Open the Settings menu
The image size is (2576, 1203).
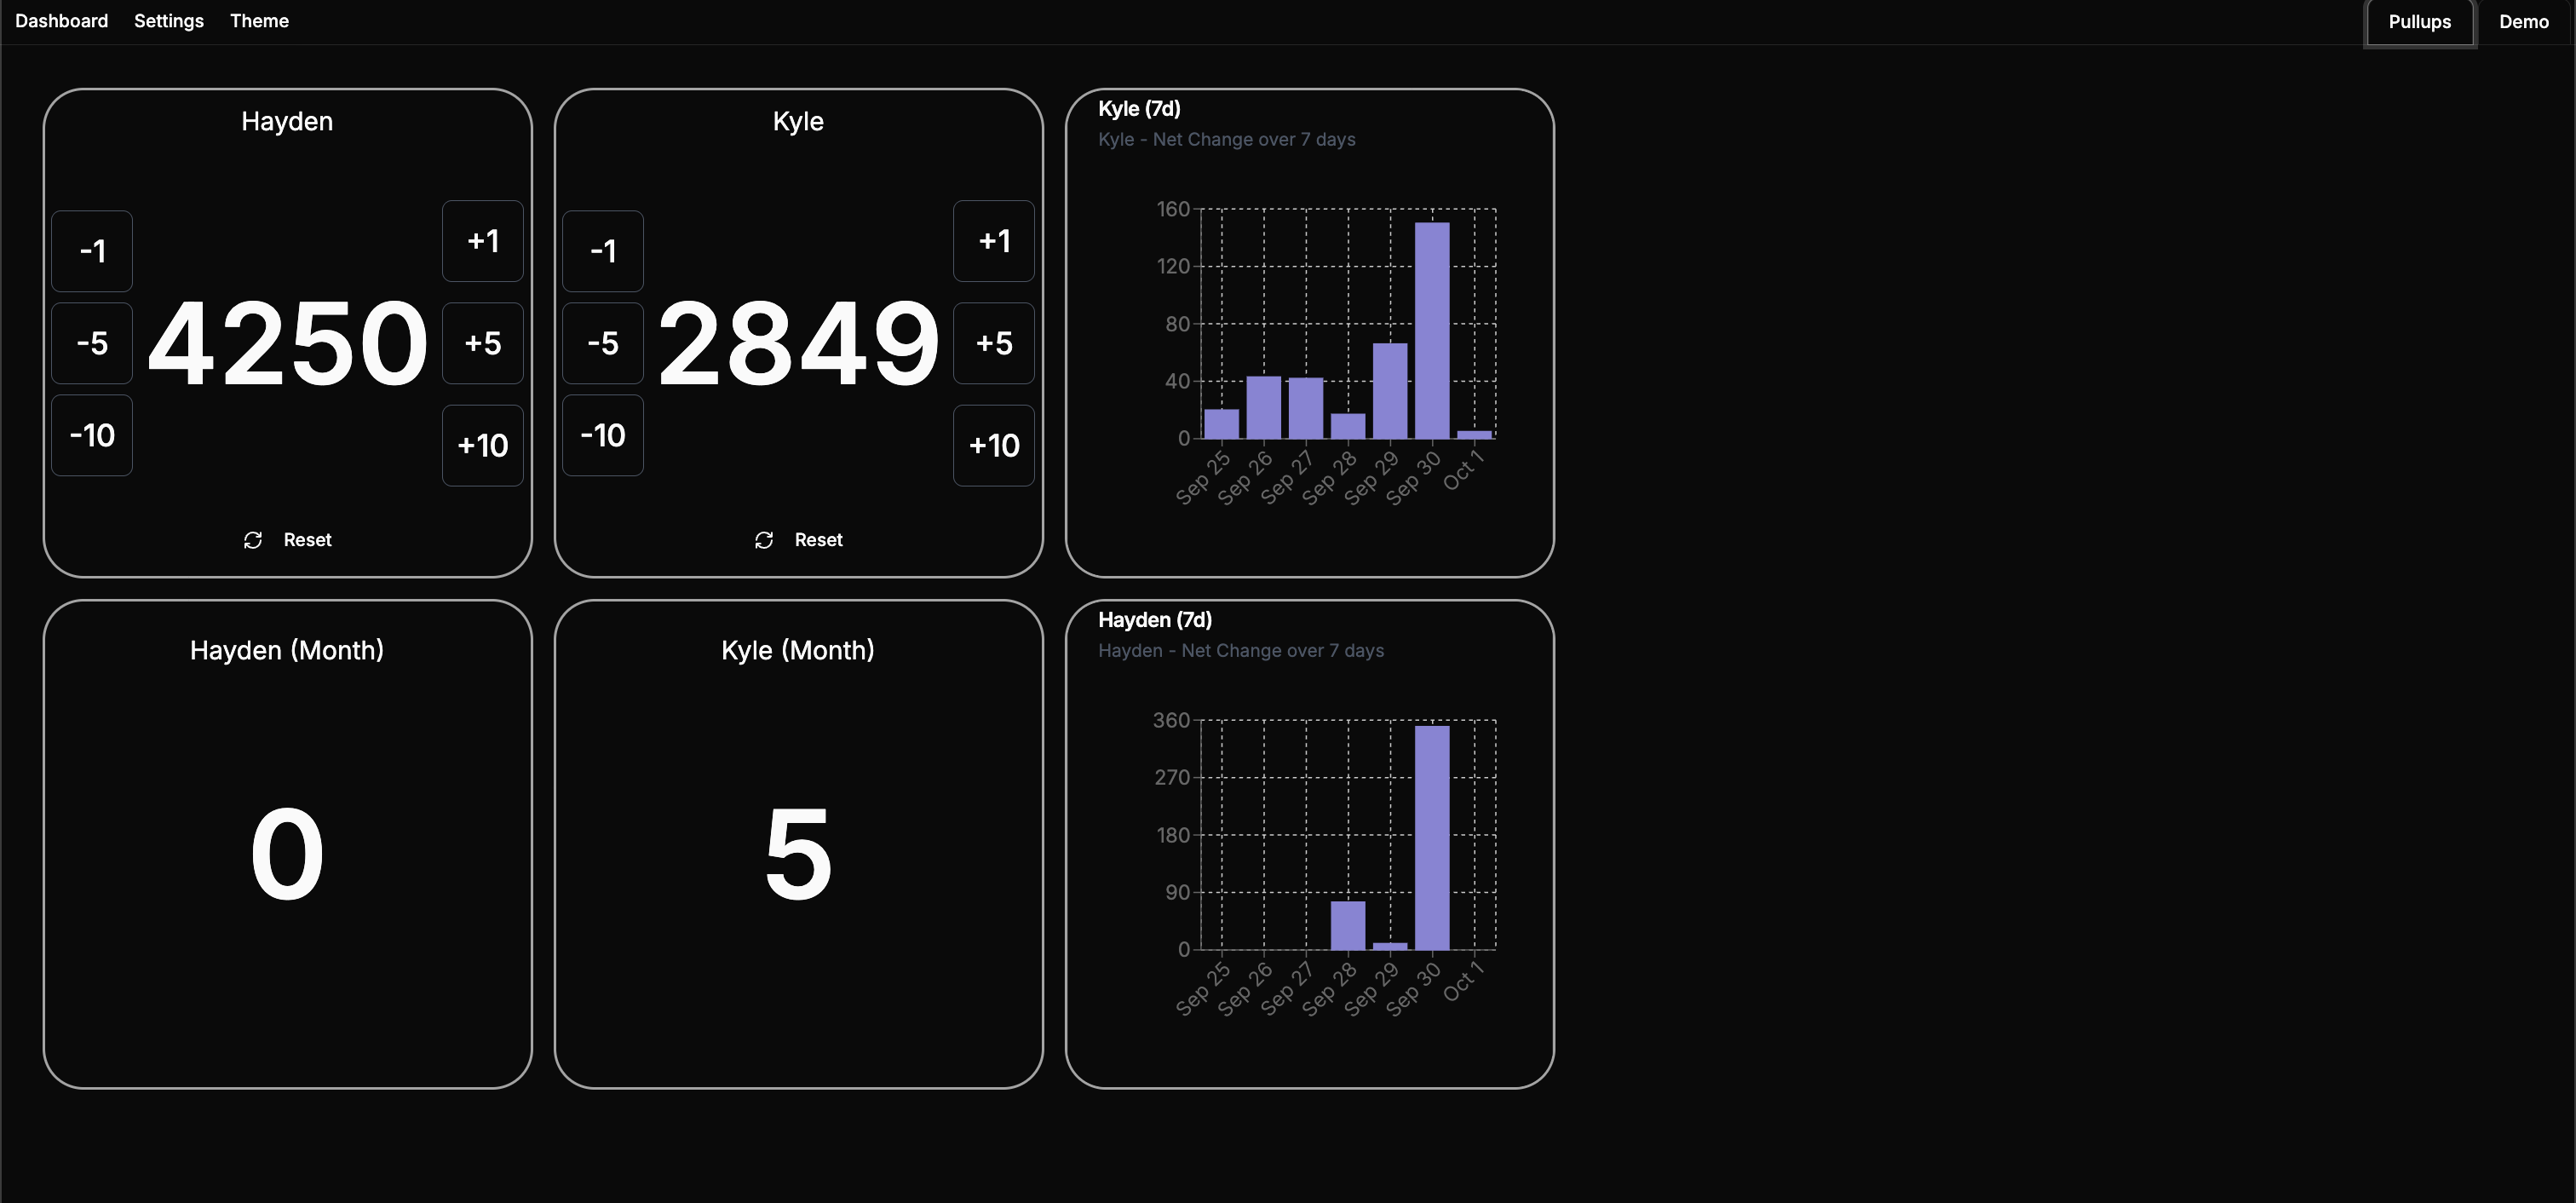(x=169, y=21)
